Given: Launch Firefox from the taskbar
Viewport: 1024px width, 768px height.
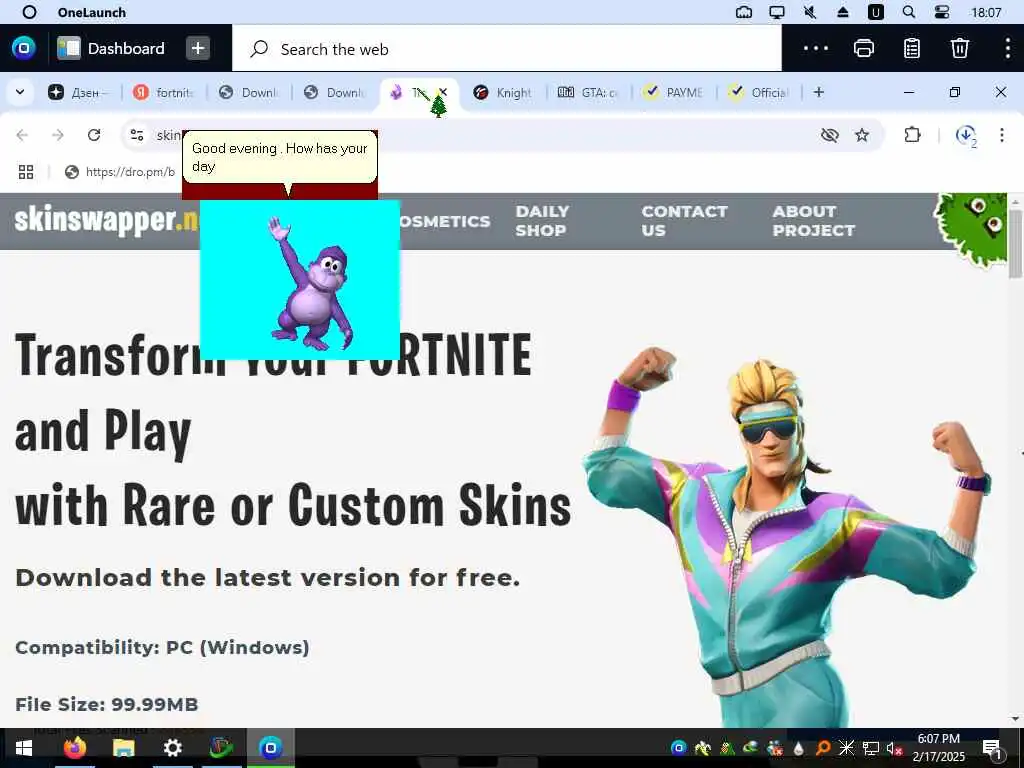Looking at the screenshot, I should 74,748.
